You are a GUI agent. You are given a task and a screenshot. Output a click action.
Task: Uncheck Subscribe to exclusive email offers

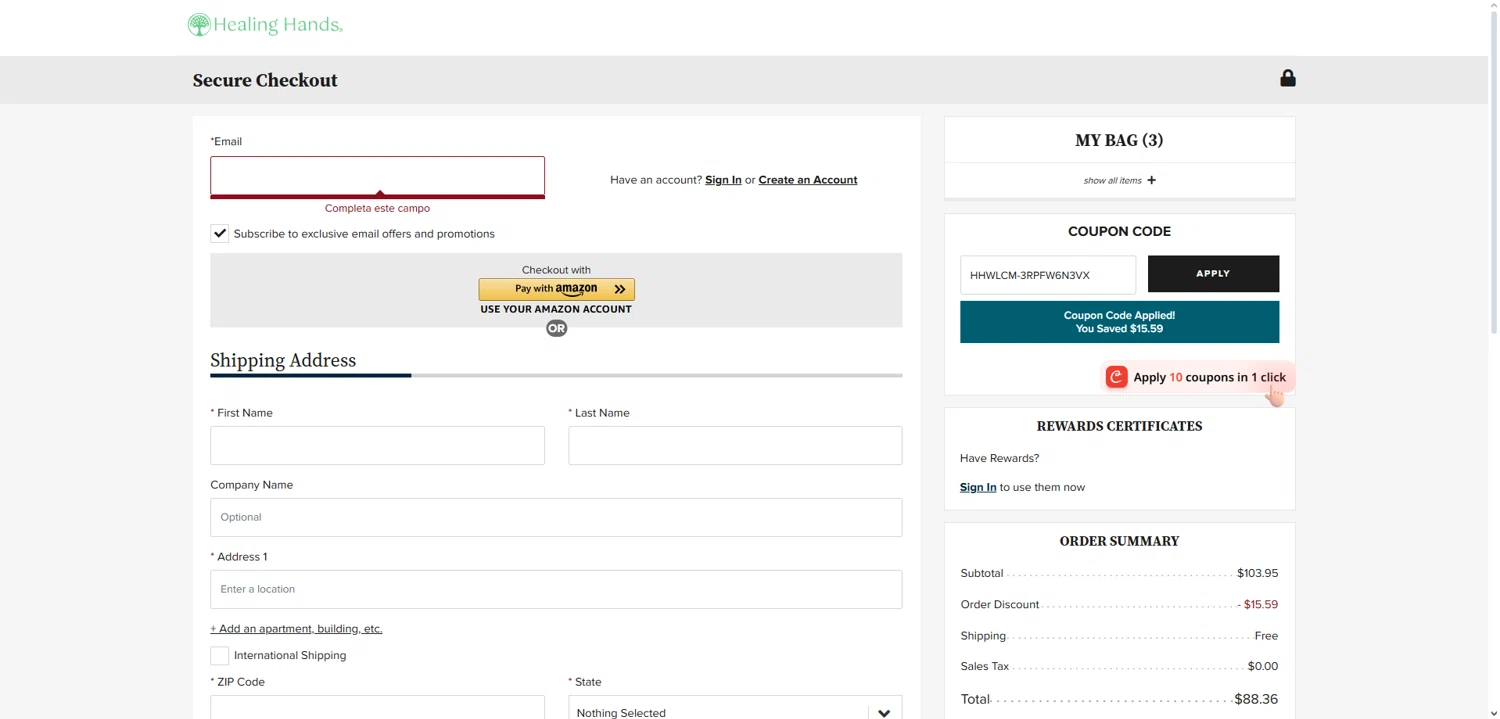[x=220, y=234]
